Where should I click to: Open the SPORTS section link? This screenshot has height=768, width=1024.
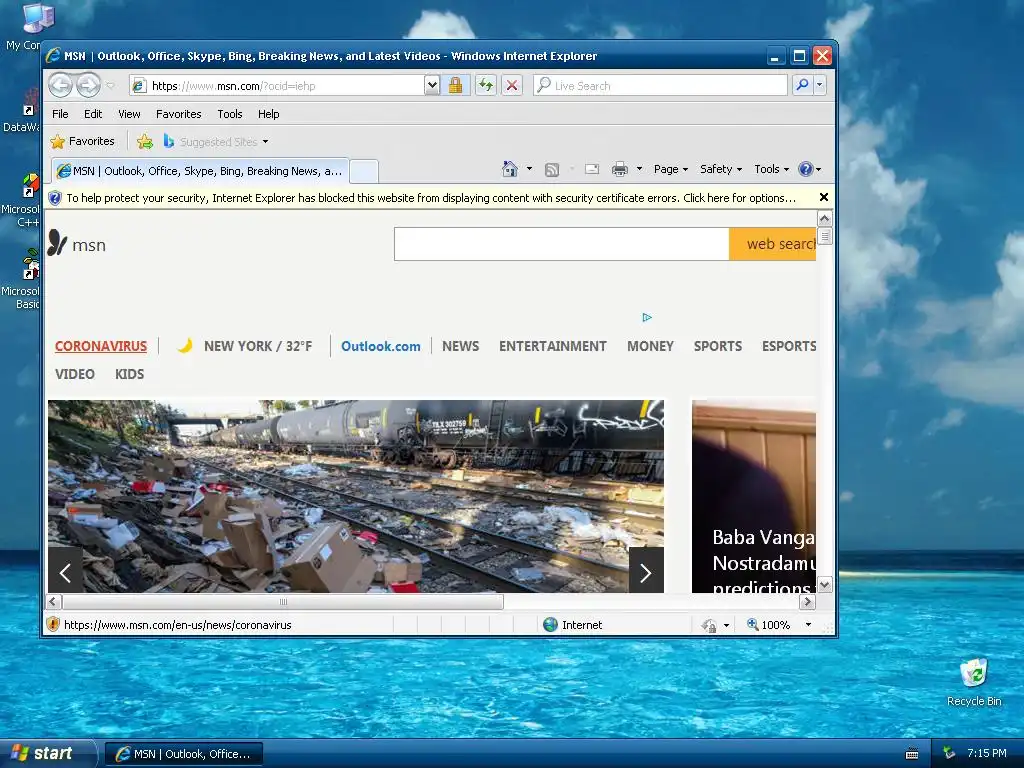click(718, 346)
